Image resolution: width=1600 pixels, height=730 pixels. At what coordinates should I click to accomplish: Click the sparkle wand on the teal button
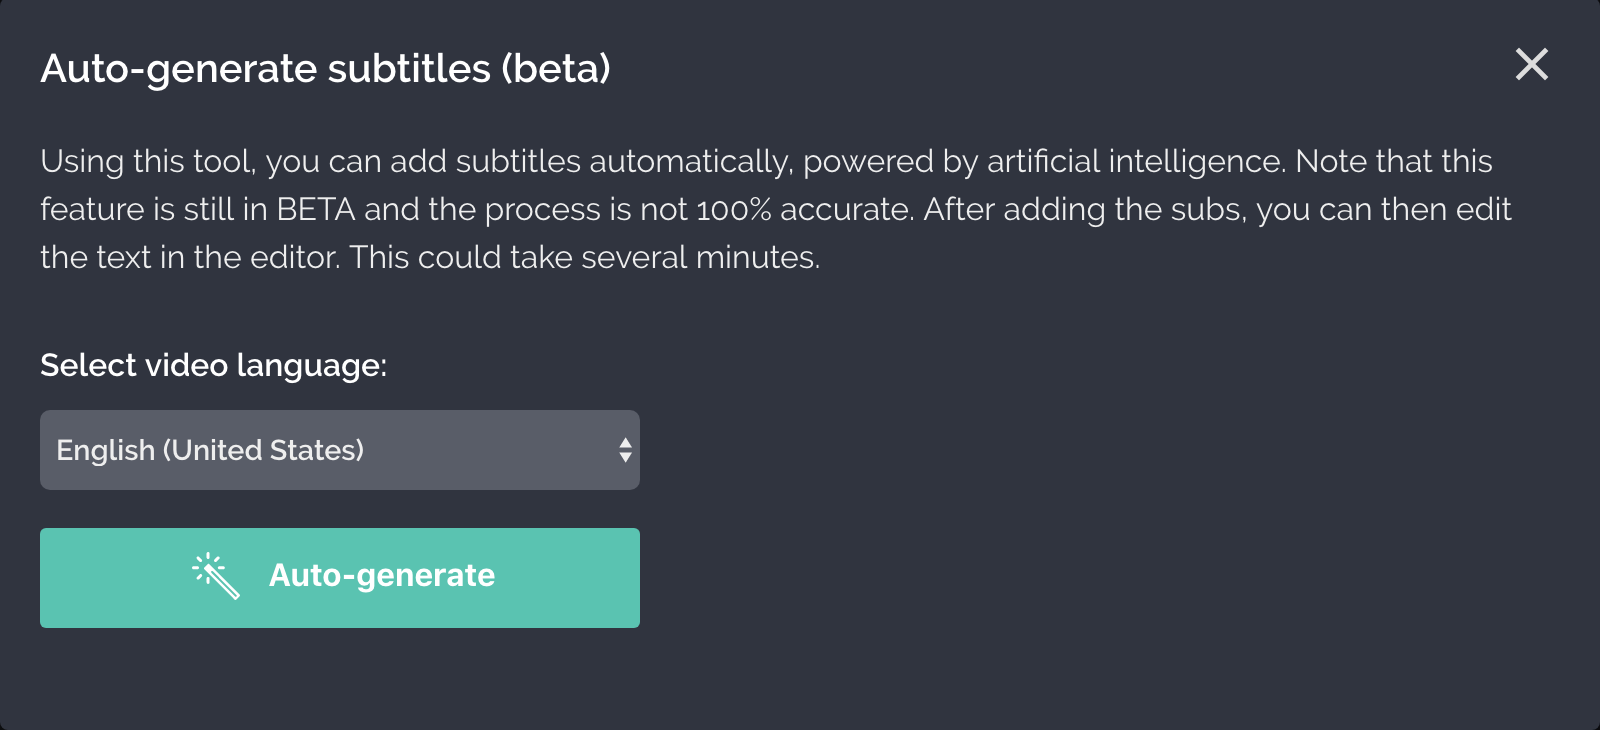click(217, 576)
